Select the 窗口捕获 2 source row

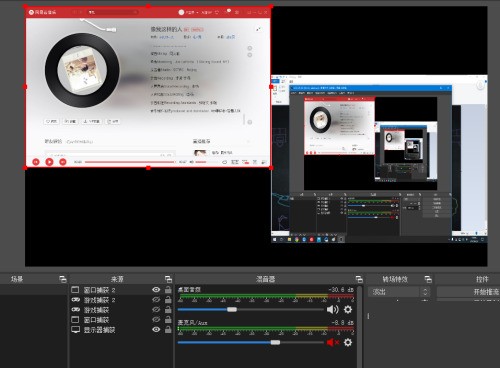[121, 290]
